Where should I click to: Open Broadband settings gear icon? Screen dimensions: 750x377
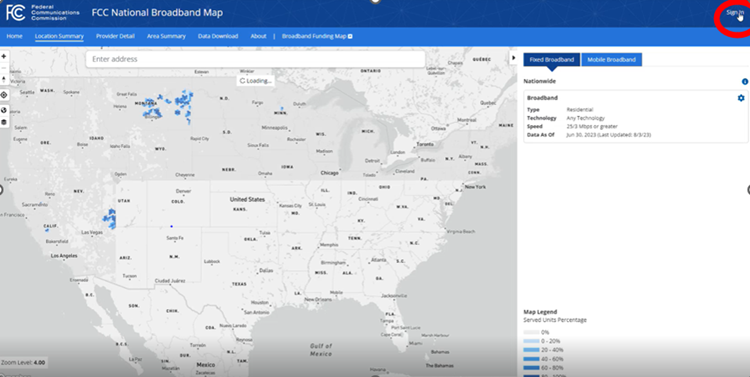741,98
